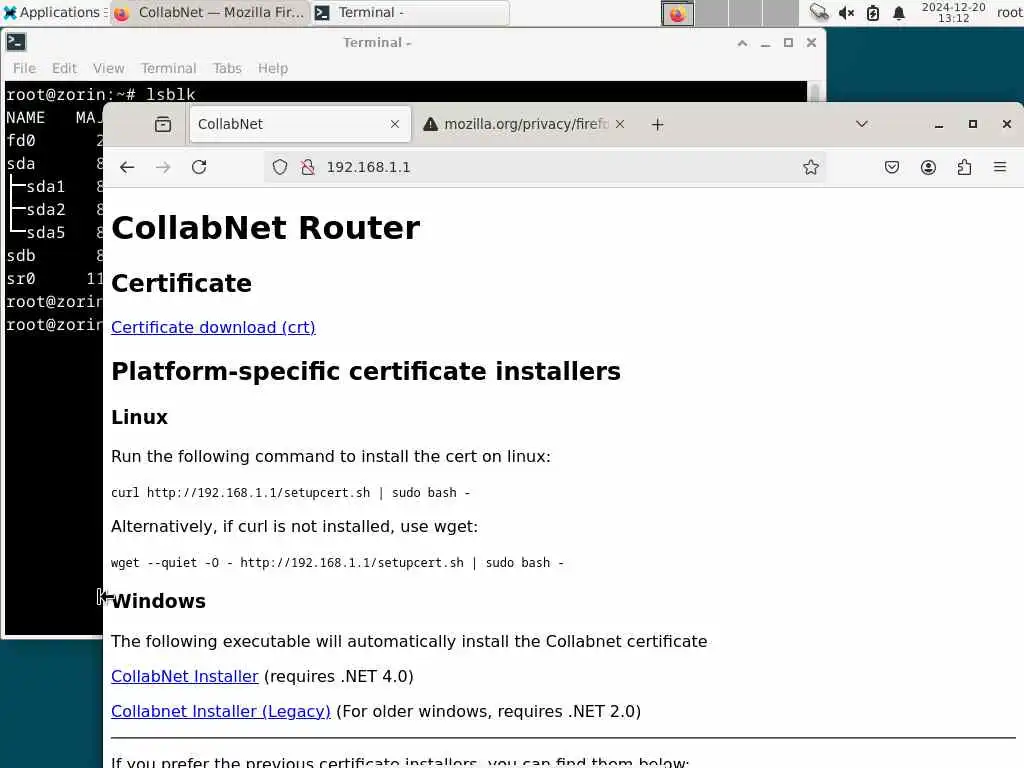The width and height of the screenshot is (1024, 768).
Task: Close the mozilla.org privacy tab
Action: tap(620, 124)
